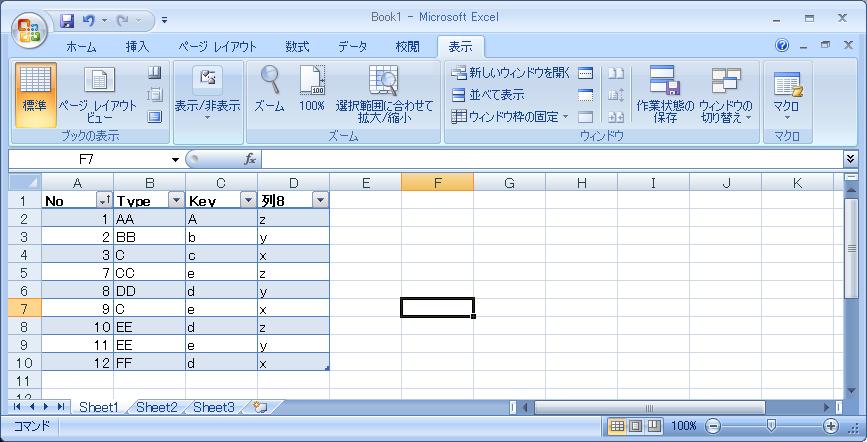Customize Quick Access Toolbar dropdown arrow
Viewport: 867px width, 442px height.
click(x=165, y=21)
